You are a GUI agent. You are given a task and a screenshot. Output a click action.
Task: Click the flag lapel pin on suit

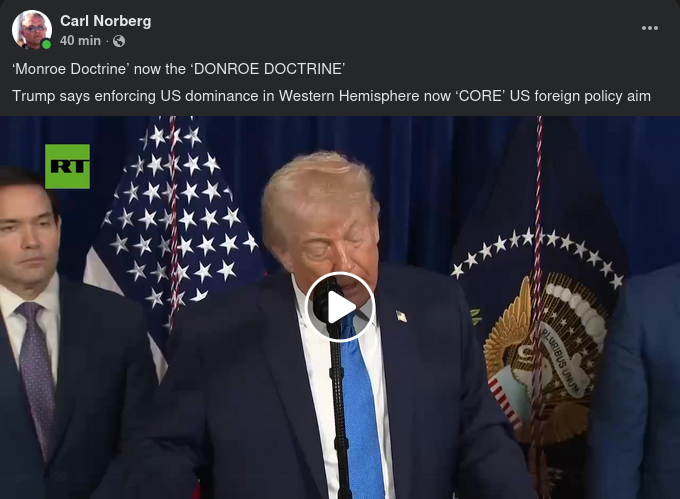coord(401,316)
